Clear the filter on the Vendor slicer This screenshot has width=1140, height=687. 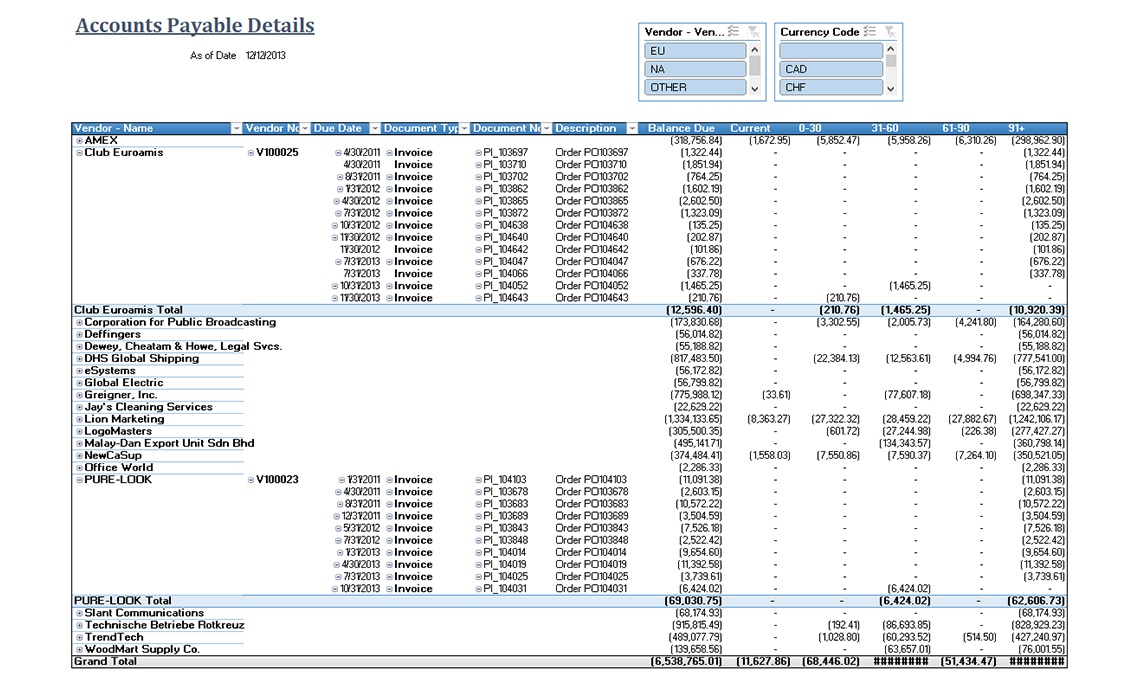pos(753,31)
